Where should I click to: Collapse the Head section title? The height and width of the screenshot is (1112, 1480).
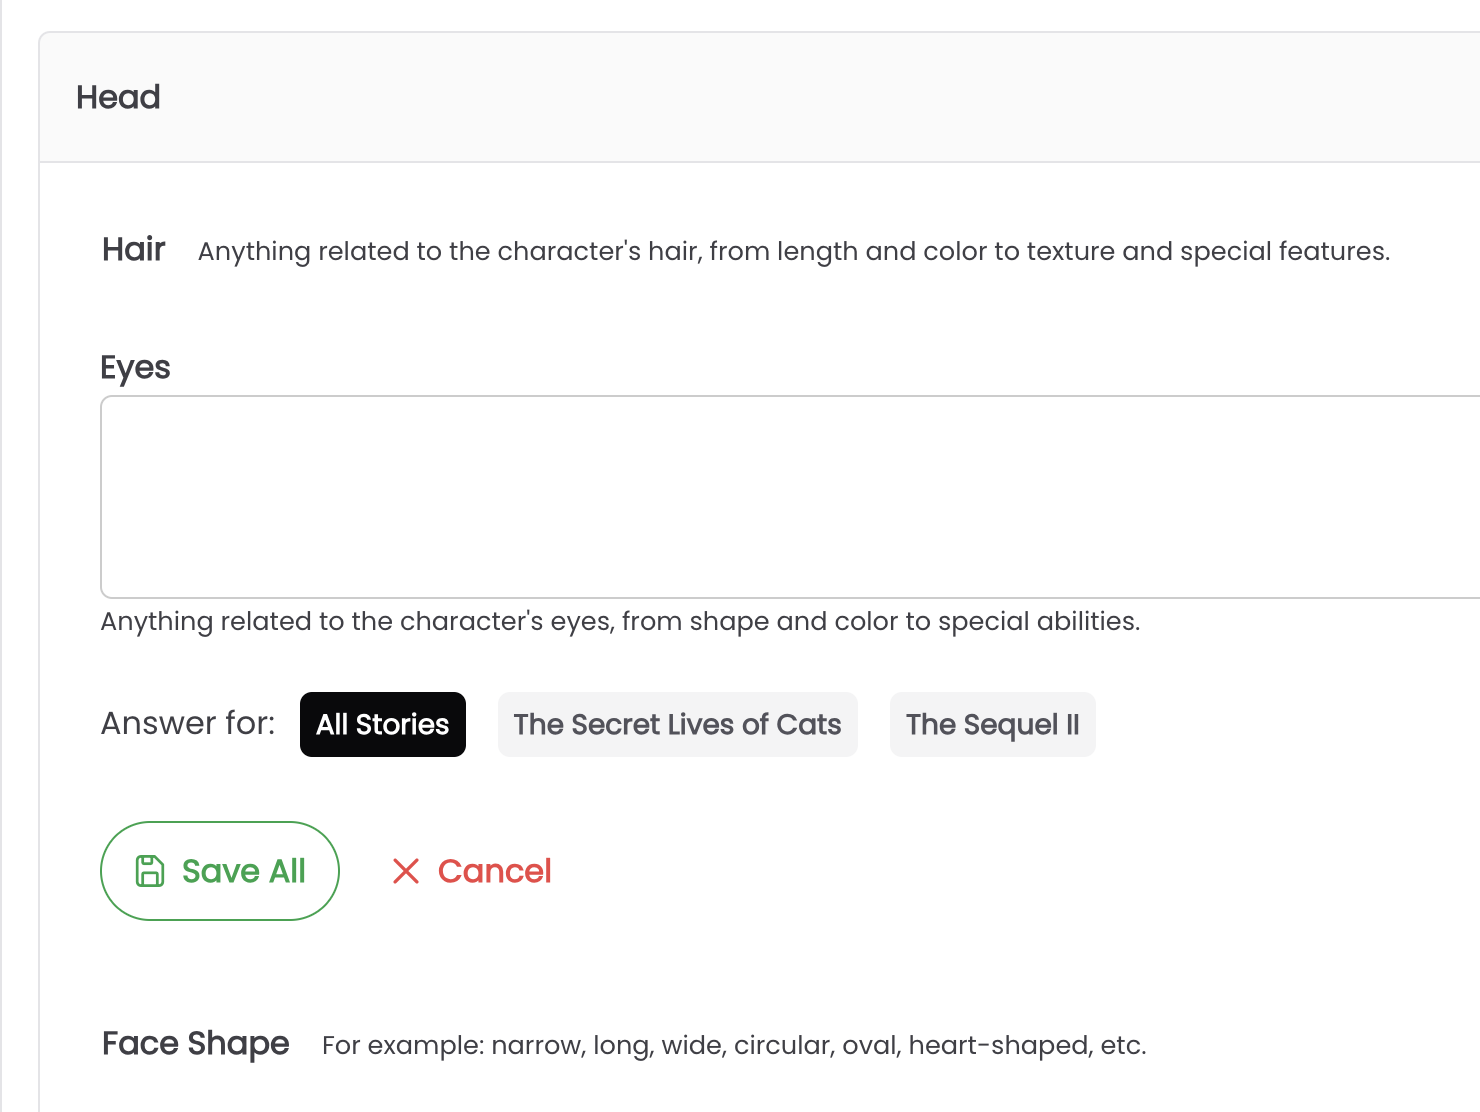pos(118,97)
